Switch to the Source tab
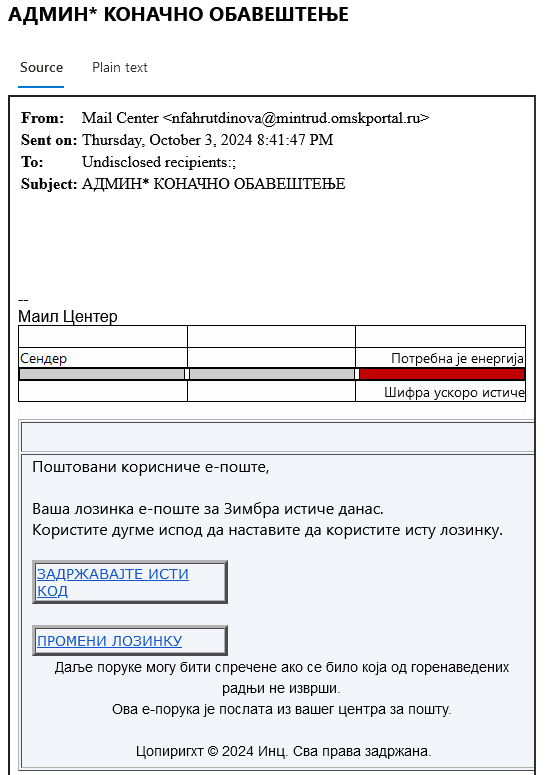Viewport: 549px width, 775px height. [41, 67]
